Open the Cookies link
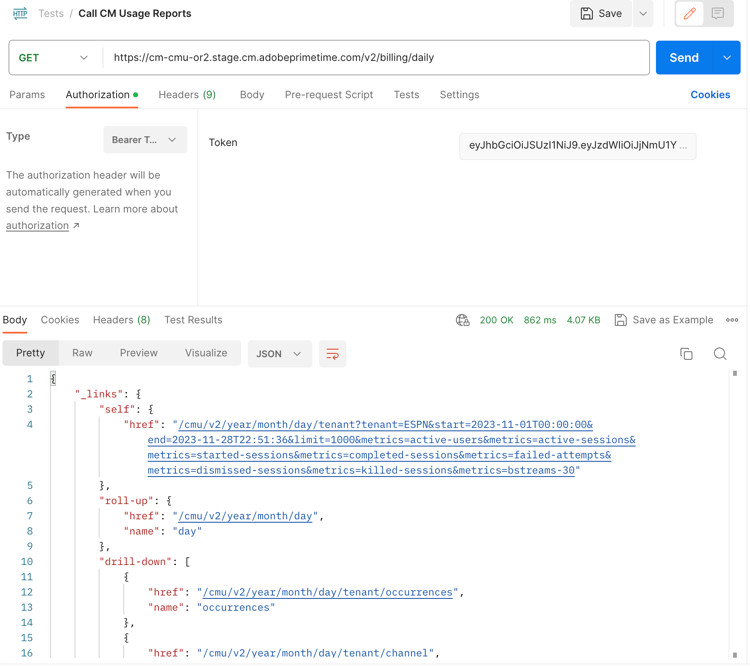Viewport: 750px width, 667px height. [x=710, y=95]
